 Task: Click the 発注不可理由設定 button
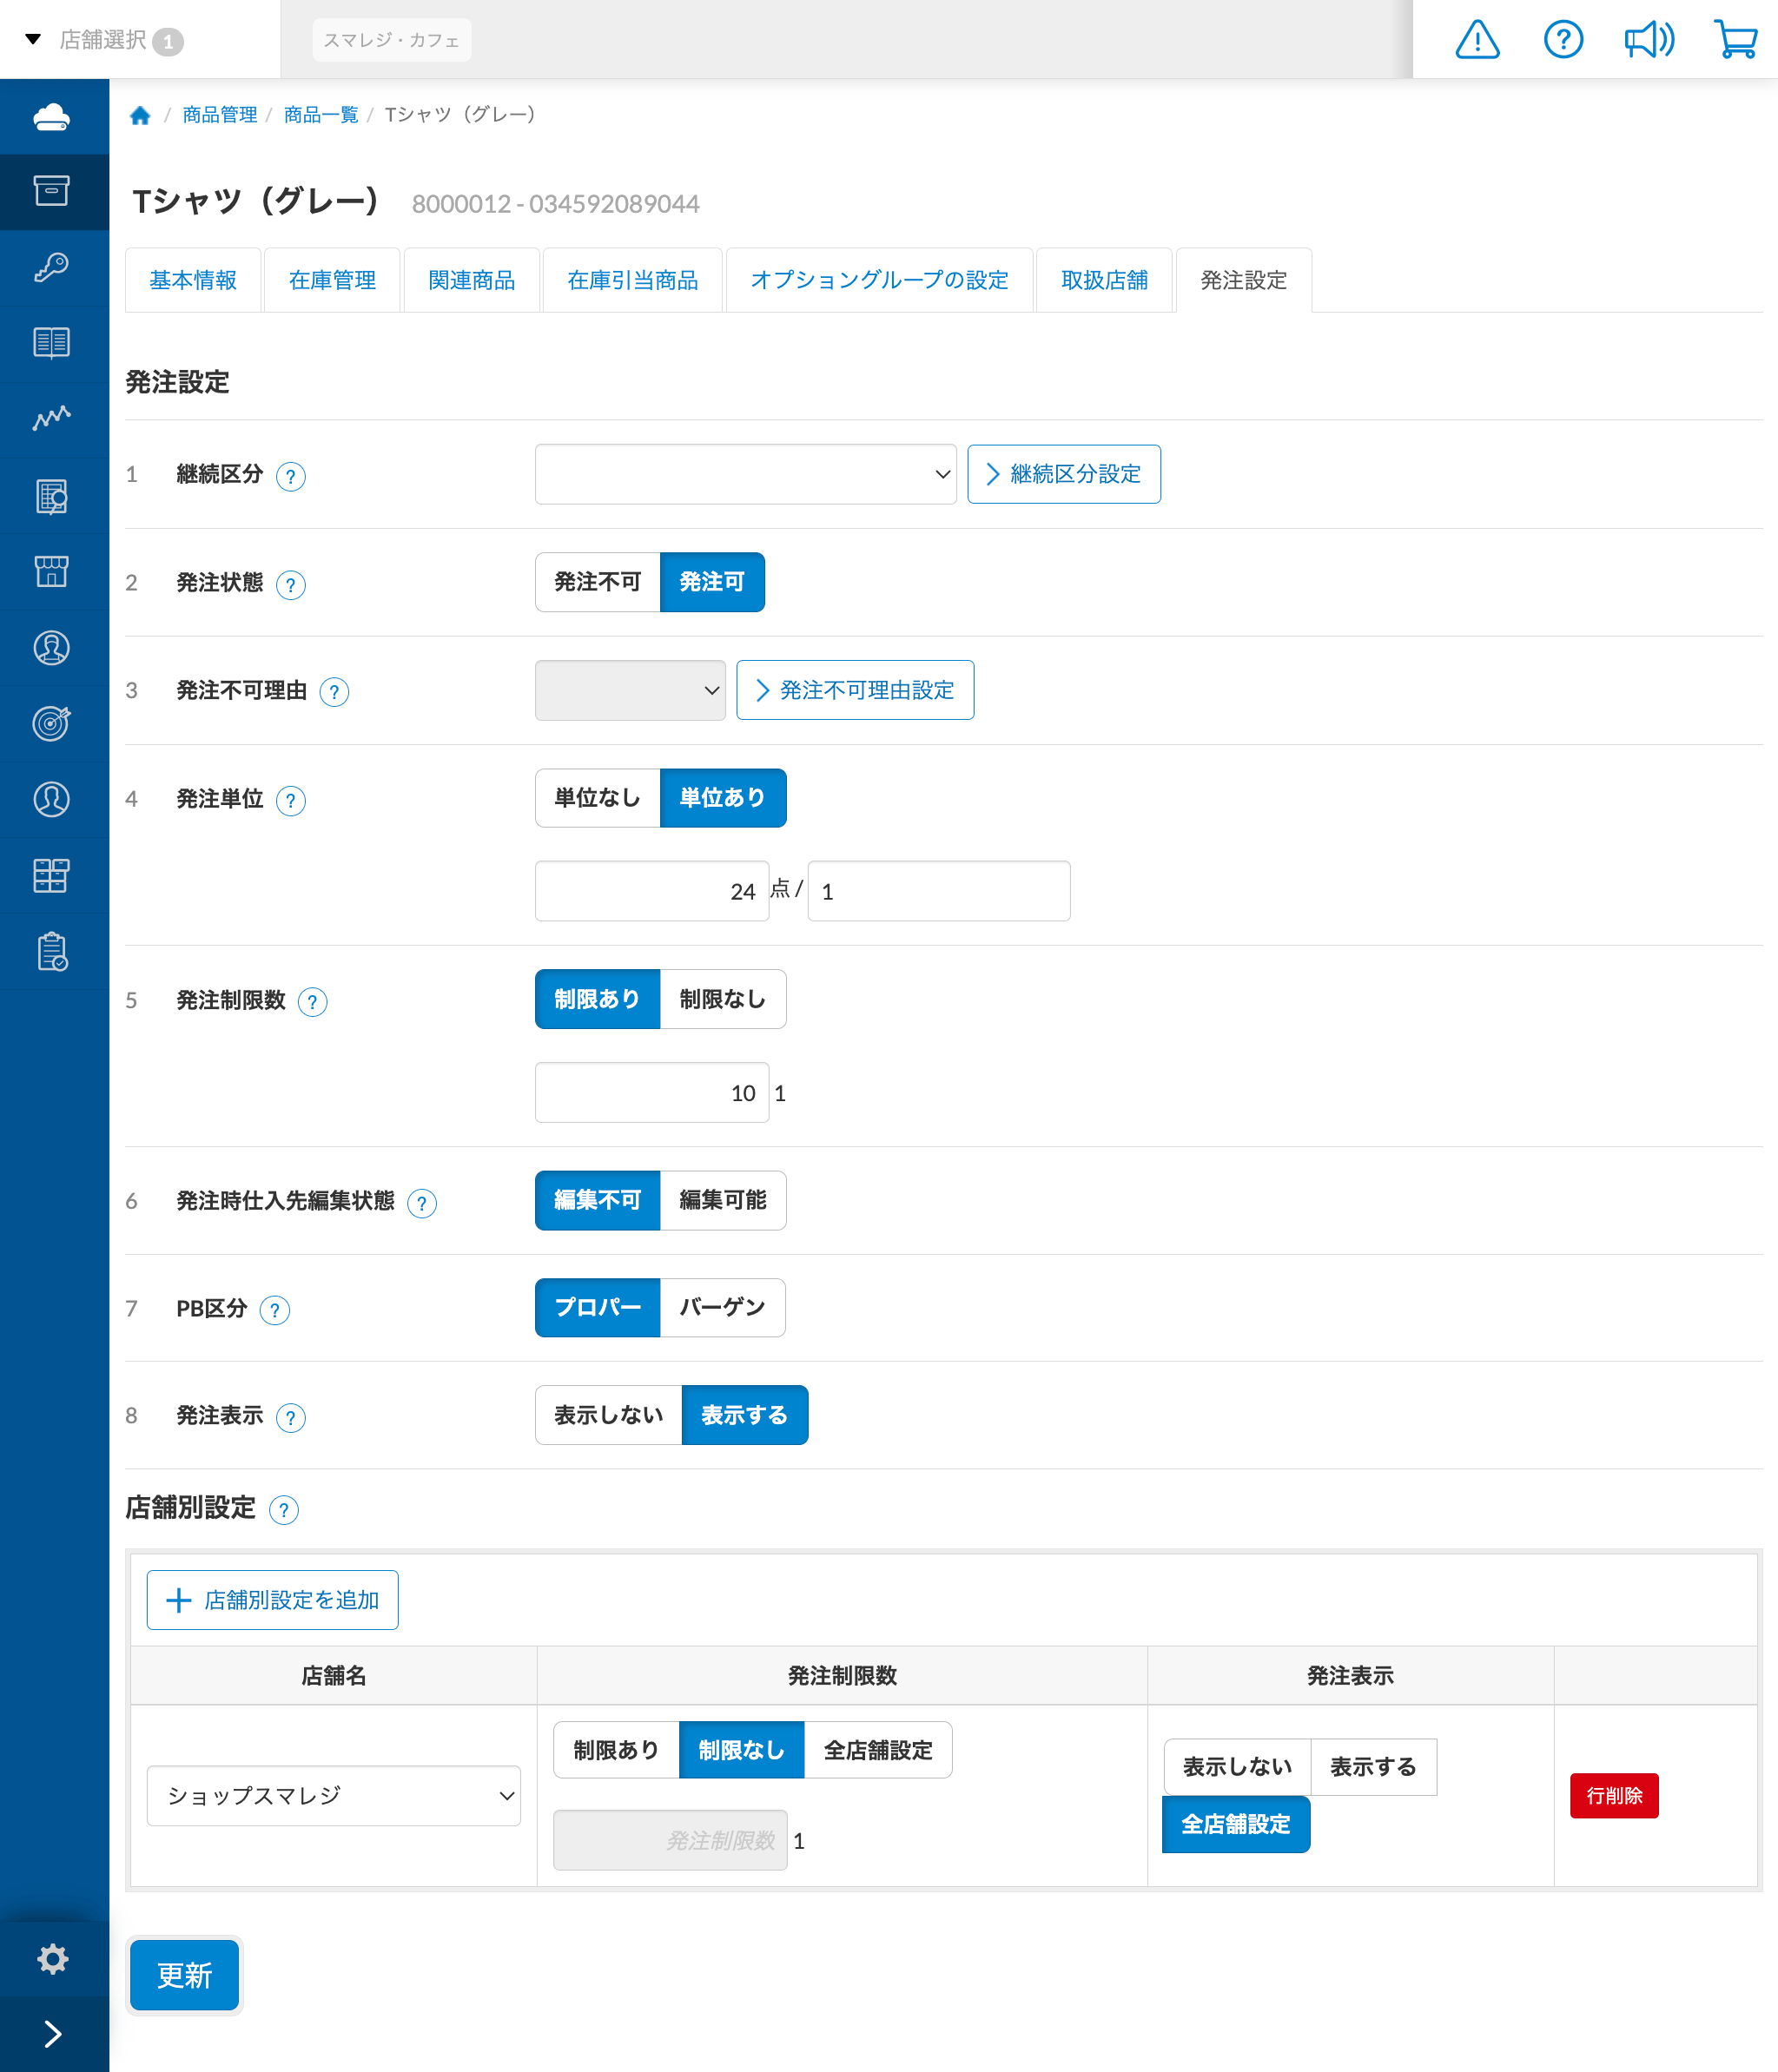855,690
